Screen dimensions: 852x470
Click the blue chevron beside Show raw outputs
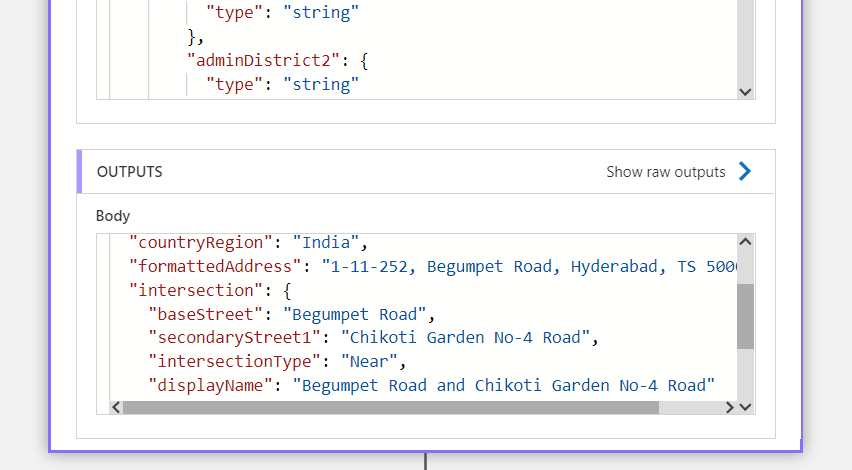pos(744,172)
